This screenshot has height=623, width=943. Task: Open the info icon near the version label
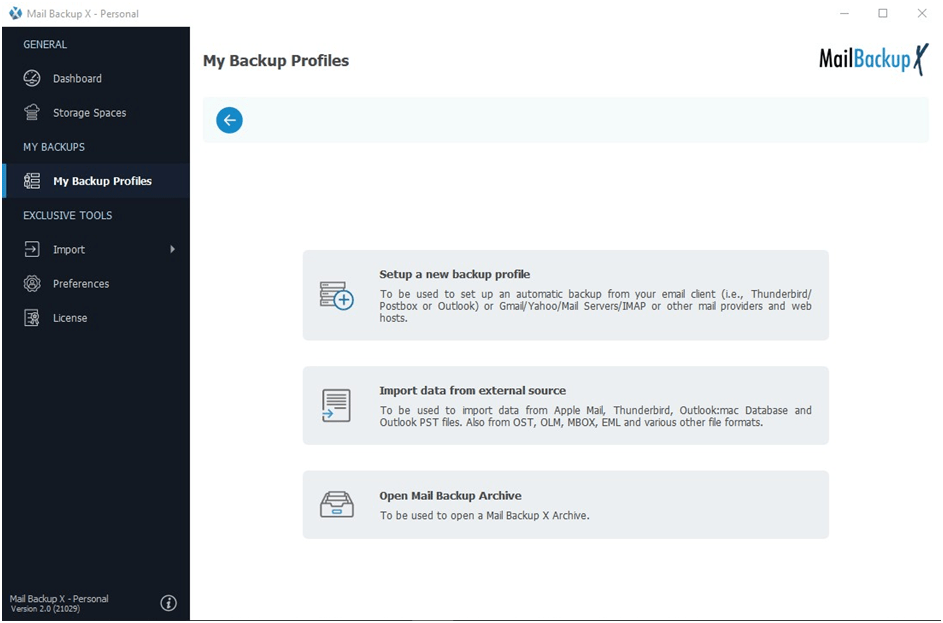(168, 602)
